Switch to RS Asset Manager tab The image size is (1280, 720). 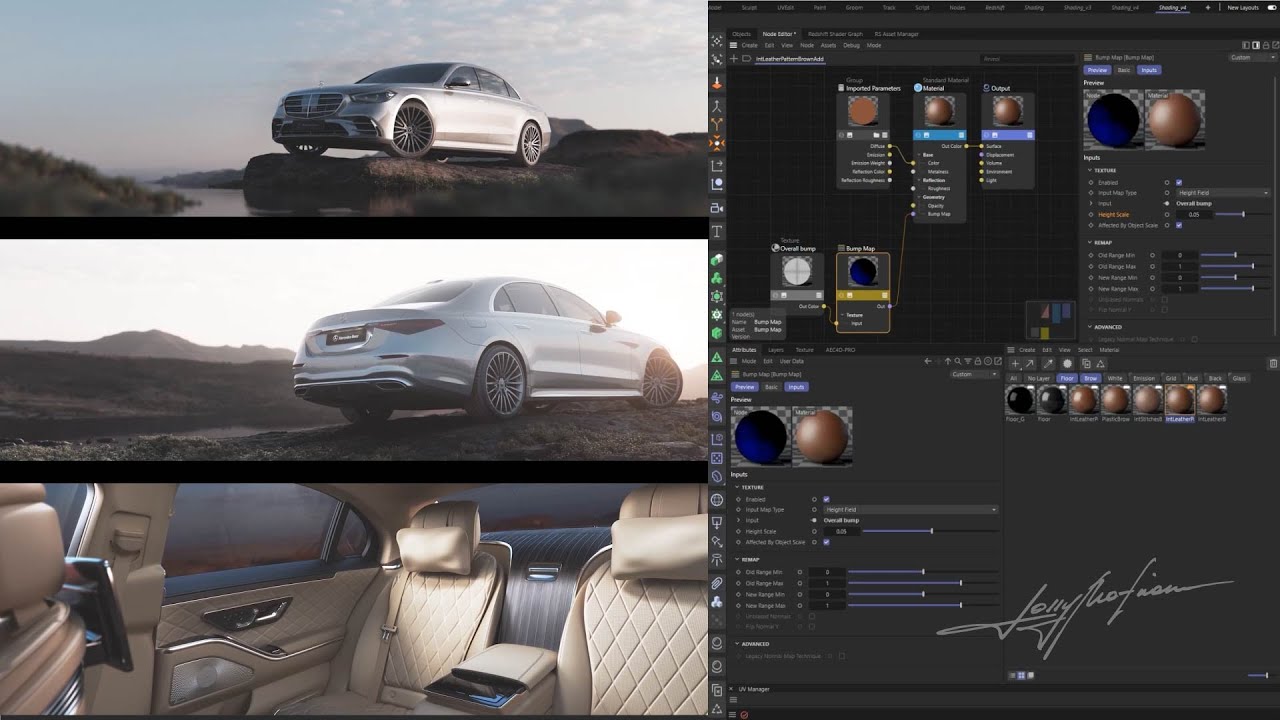tap(897, 34)
